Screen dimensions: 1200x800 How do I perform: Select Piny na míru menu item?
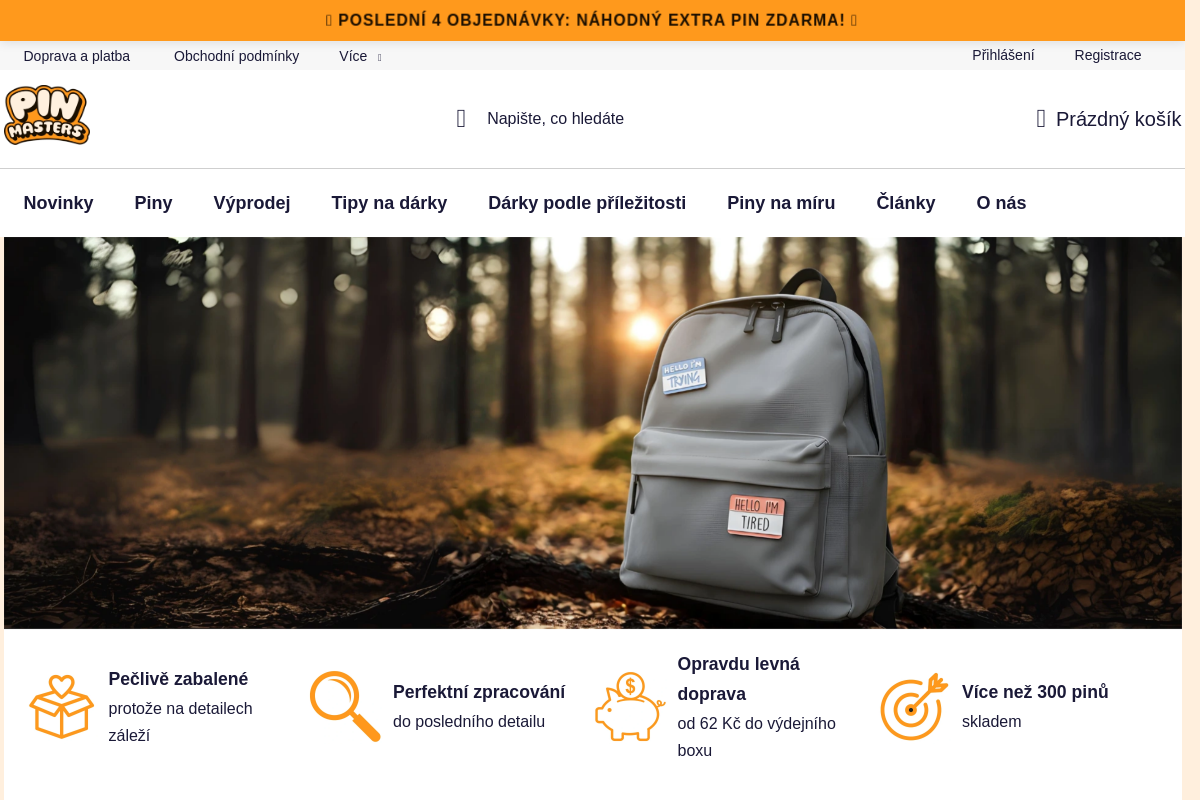click(x=781, y=203)
